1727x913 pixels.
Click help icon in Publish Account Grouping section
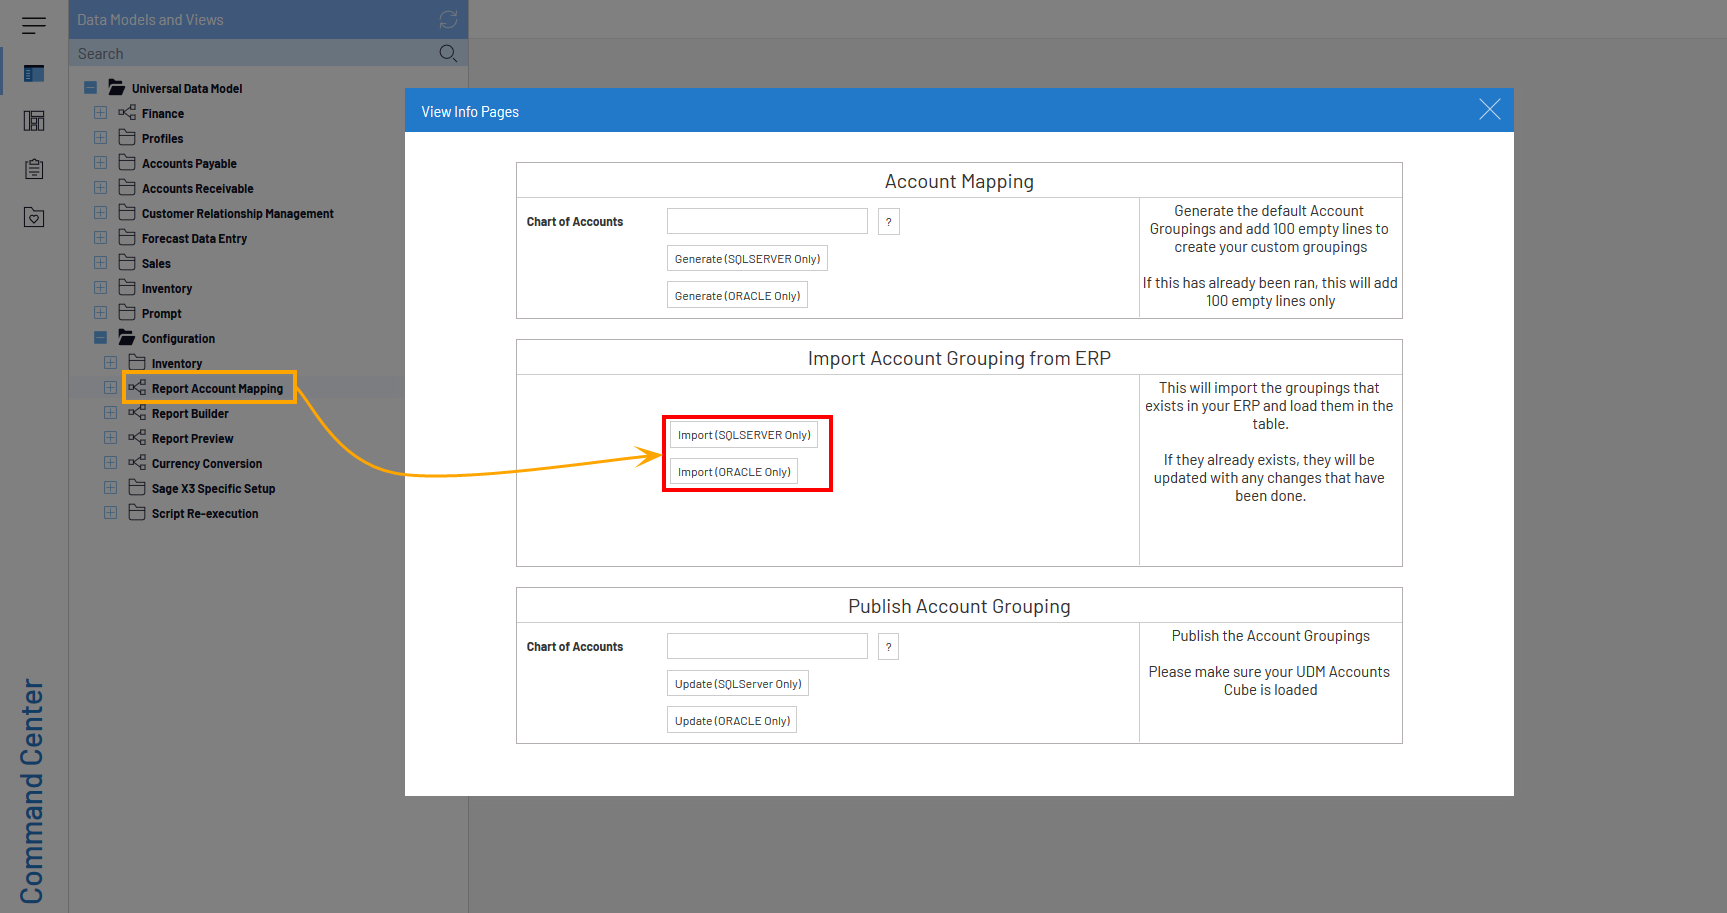coord(888,647)
